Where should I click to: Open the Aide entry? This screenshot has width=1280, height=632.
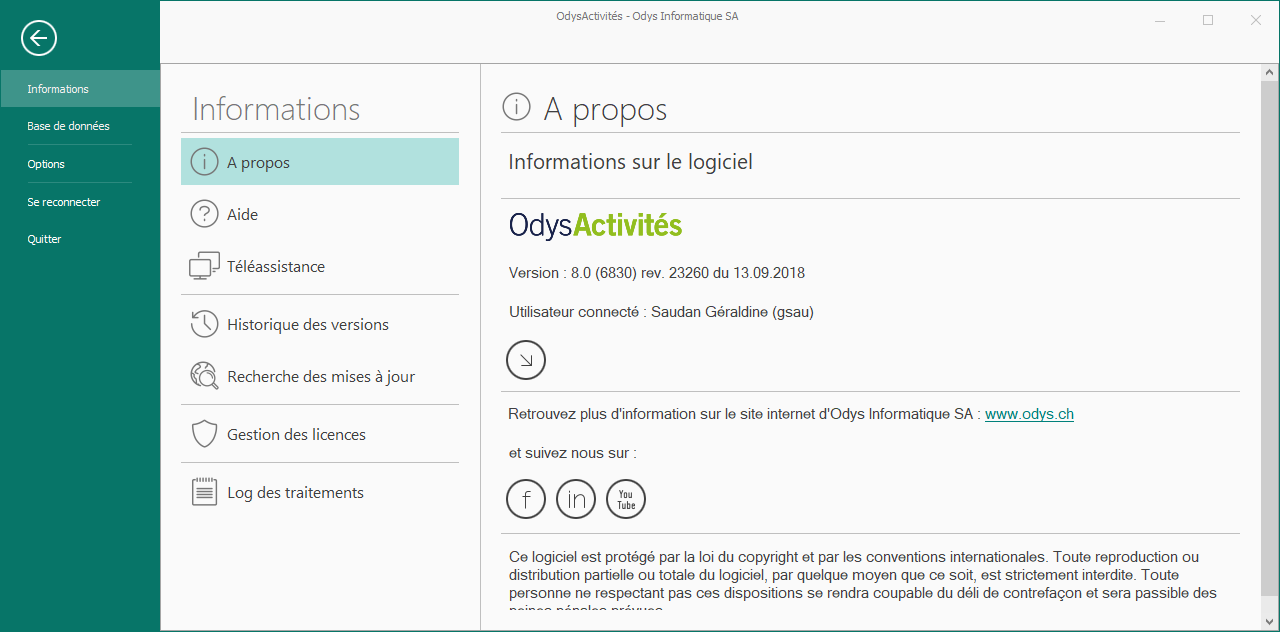(x=320, y=214)
